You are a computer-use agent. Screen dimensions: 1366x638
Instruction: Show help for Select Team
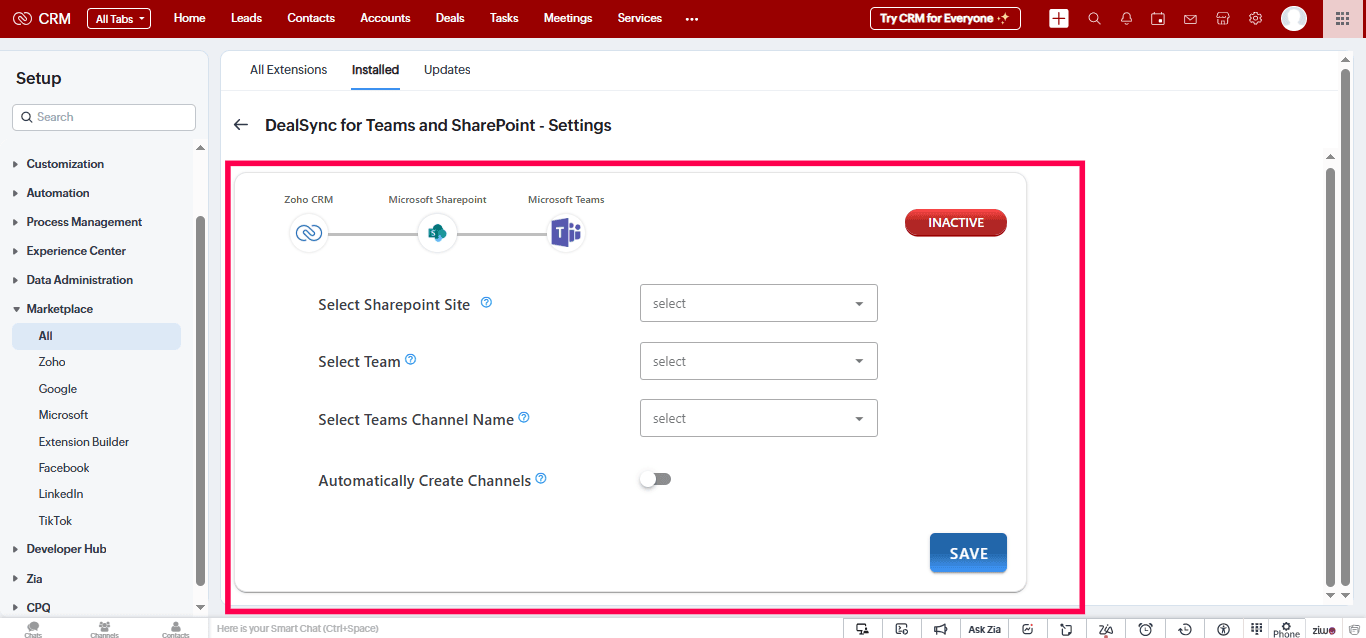coord(410,359)
